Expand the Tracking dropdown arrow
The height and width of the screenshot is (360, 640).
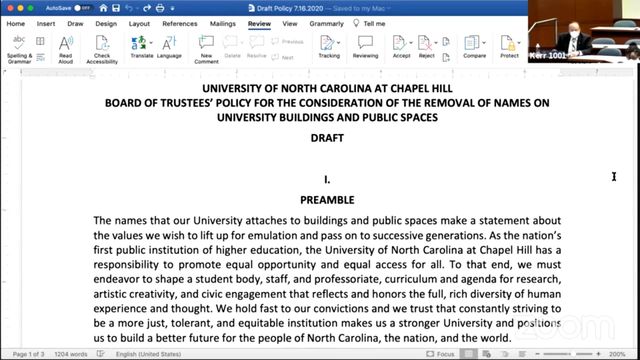[x=338, y=43]
